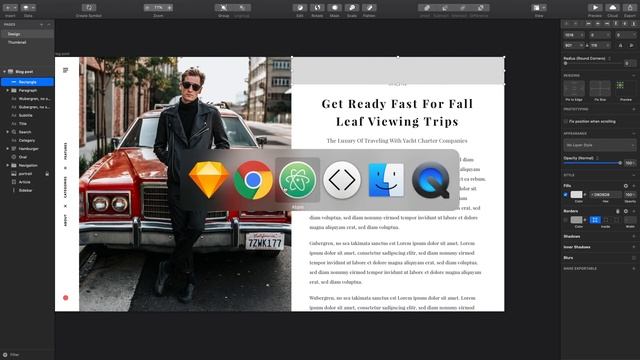Select the Article layer in the list
640x360 pixels.
click(27, 182)
